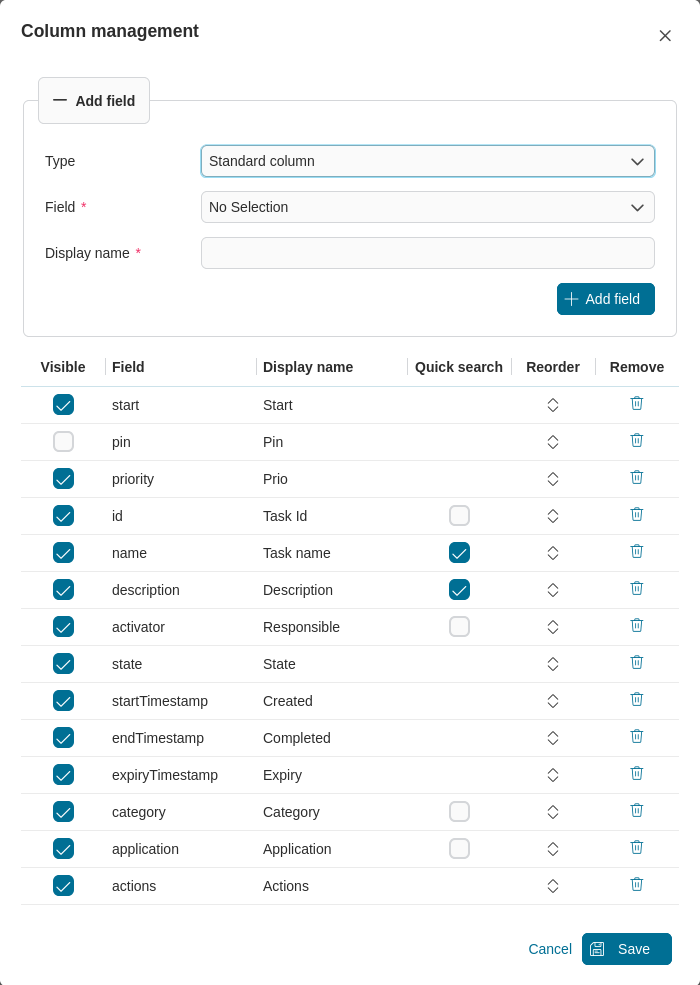Enable visibility for the pin field
Image resolution: width=700 pixels, height=985 pixels.
pos(63,441)
